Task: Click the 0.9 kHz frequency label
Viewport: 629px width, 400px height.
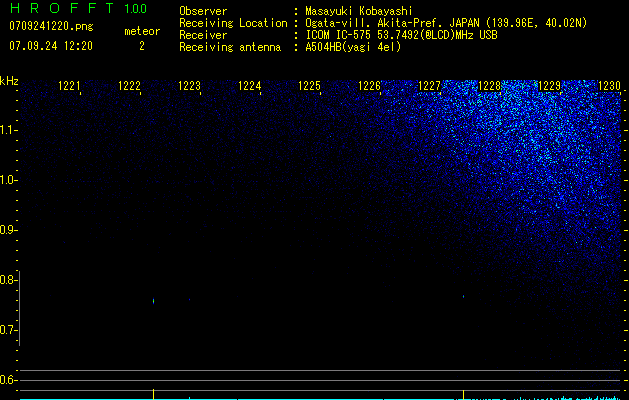Action: (x=7, y=230)
